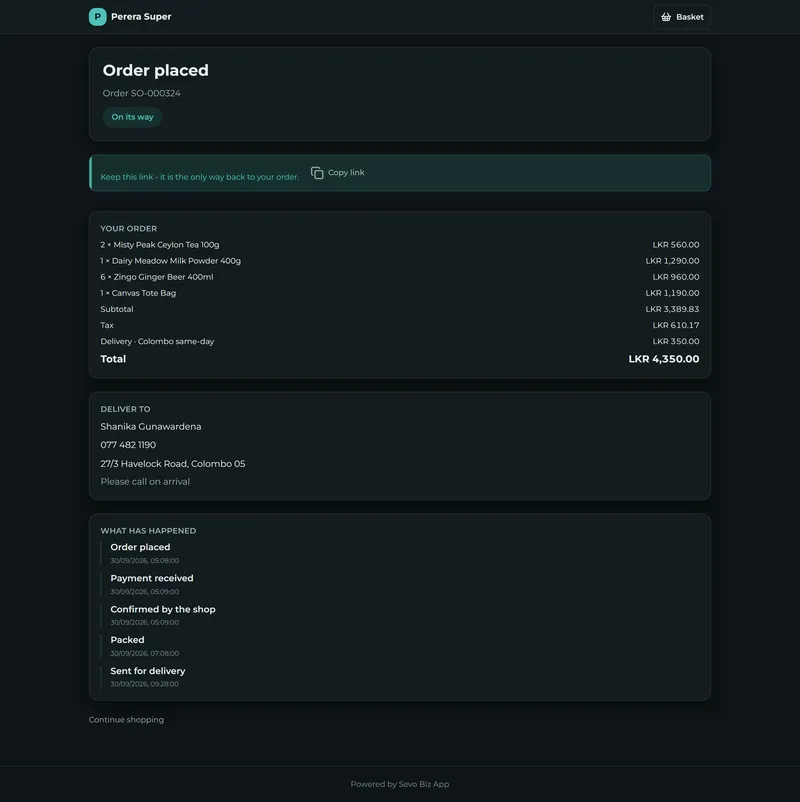Click the 'DELIVER TO' section heading
Viewport: 800px width, 802px height.
[125, 409]
